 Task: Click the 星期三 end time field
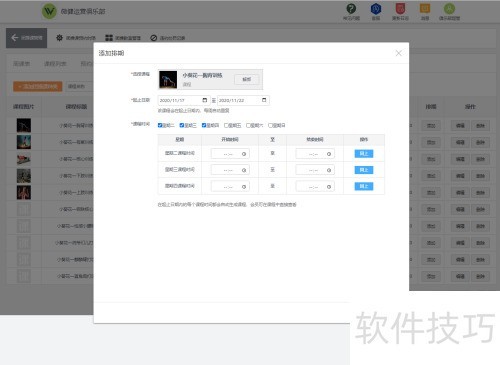tap(315, 170)
